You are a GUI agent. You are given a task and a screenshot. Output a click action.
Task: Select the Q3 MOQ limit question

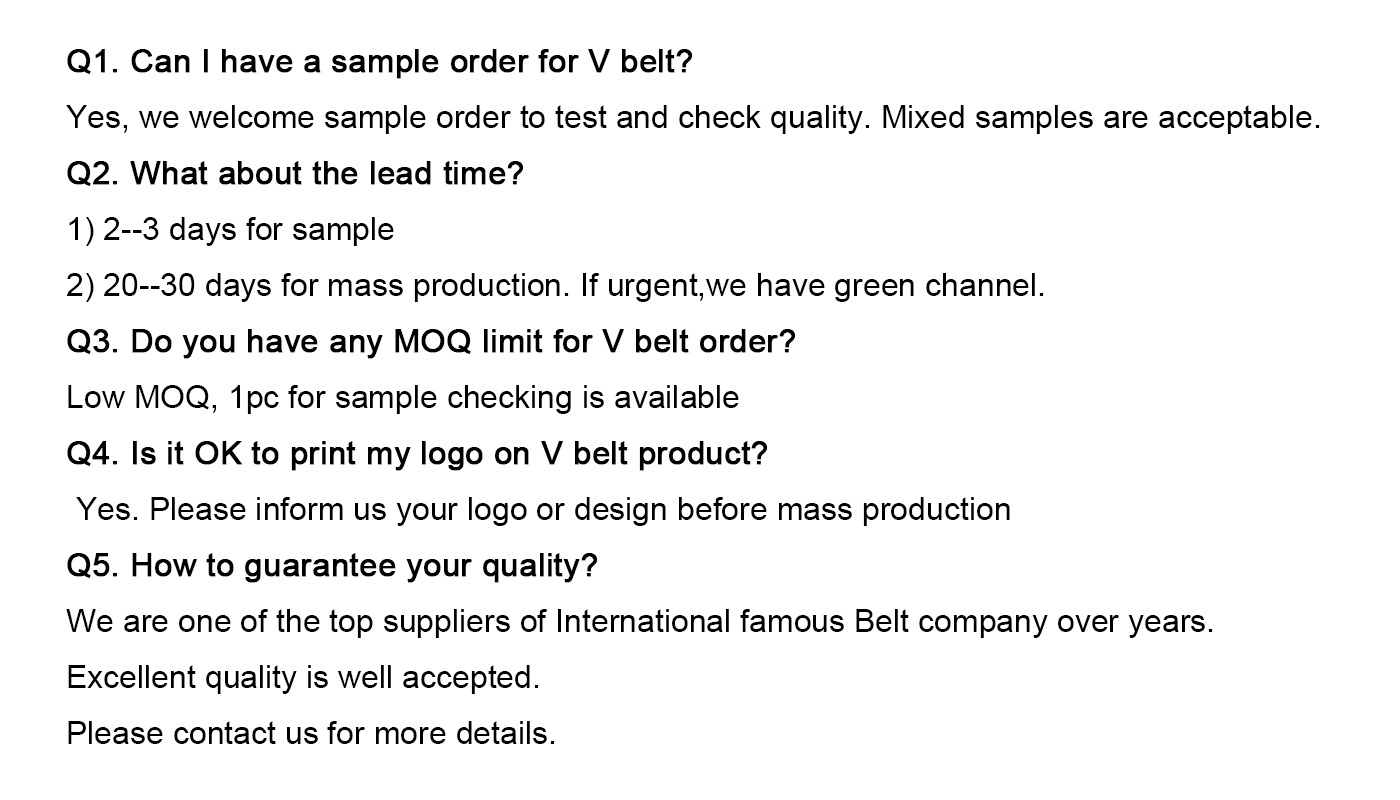coord(431,342)
